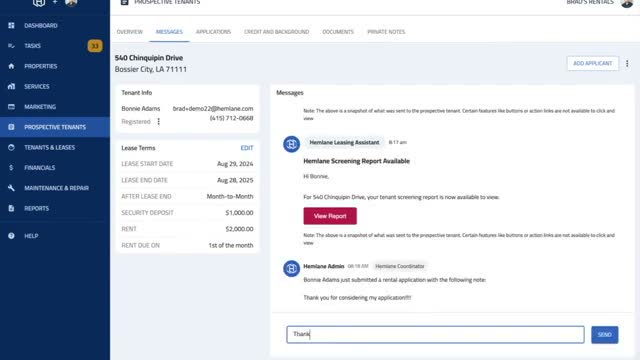The image size is (640, 360).
Task: Open the Properties menu item
Action: (x=55, y=66)
